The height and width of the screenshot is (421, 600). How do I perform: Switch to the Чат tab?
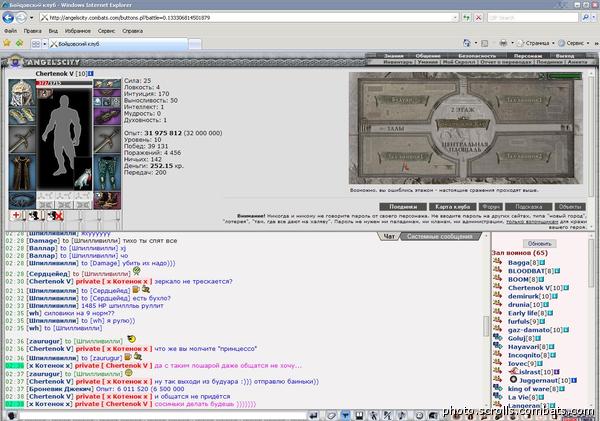(x=389, y=237)
